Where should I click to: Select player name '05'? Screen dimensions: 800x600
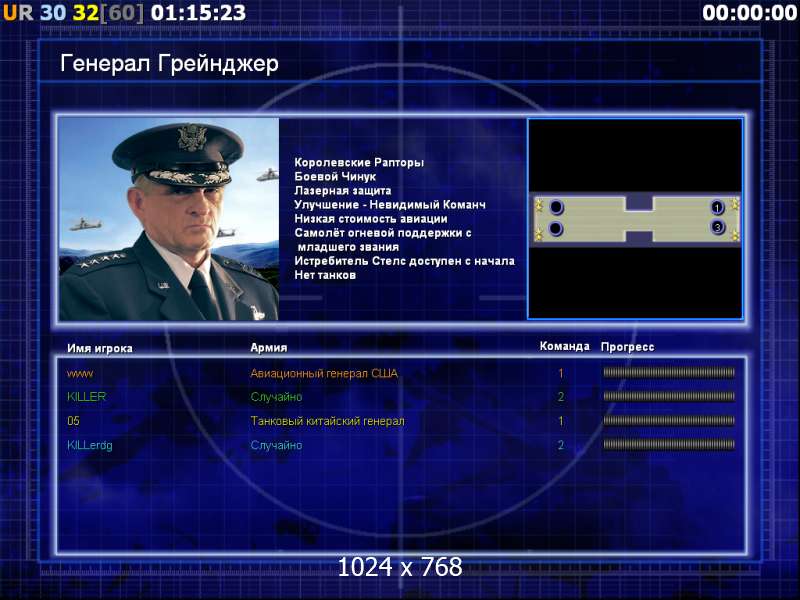(x=73, y=421)
